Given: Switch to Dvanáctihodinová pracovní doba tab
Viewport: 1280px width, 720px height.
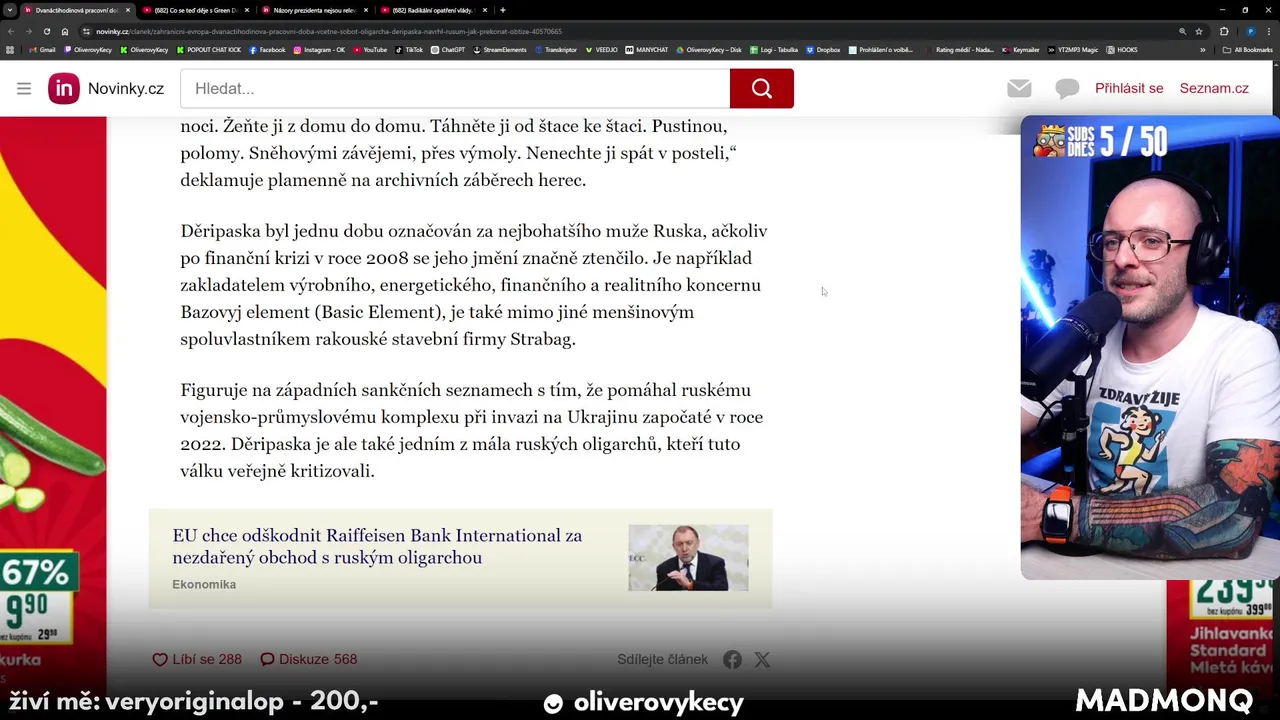Looking at the screenshot, I should [x=77, y=10].
